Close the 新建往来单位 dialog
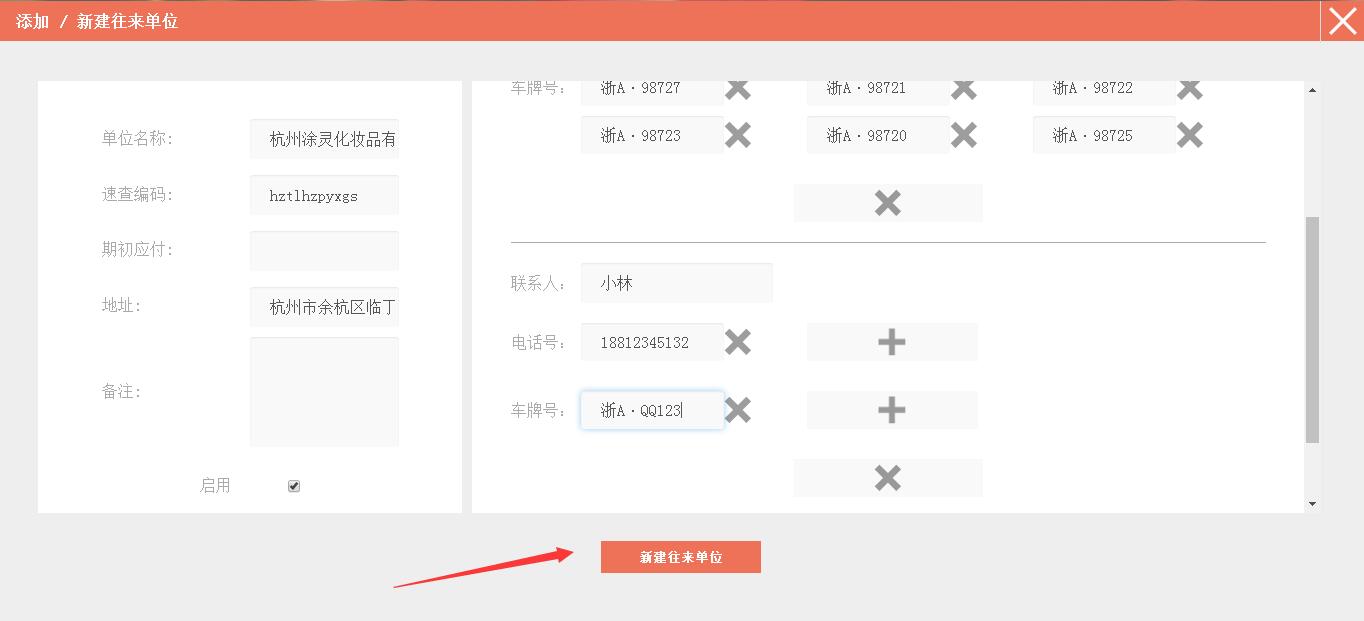The height and width of the screenshot is (621, 1364). 1342,21
